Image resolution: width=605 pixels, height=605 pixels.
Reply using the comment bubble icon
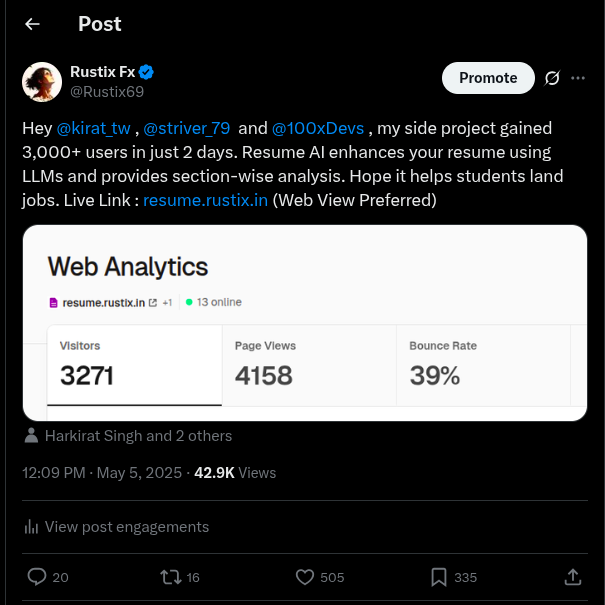point(37,577)
